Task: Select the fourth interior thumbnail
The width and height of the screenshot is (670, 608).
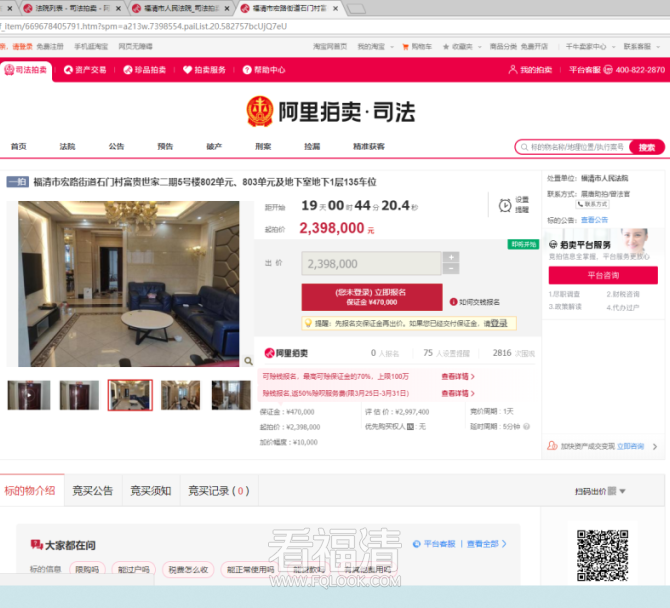Action: [x=180, y=395]
